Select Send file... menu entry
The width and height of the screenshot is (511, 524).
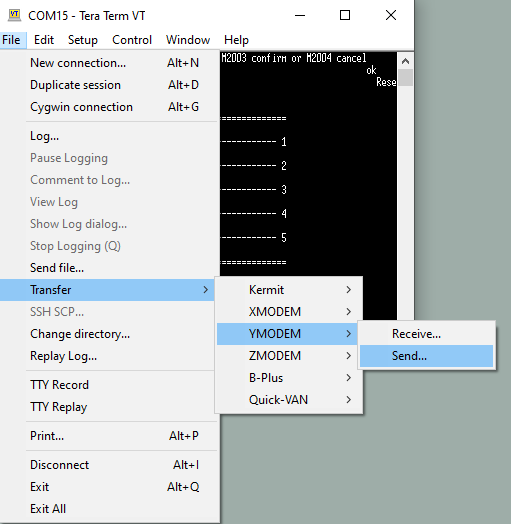pyautogui.click(x=110, y=268)
